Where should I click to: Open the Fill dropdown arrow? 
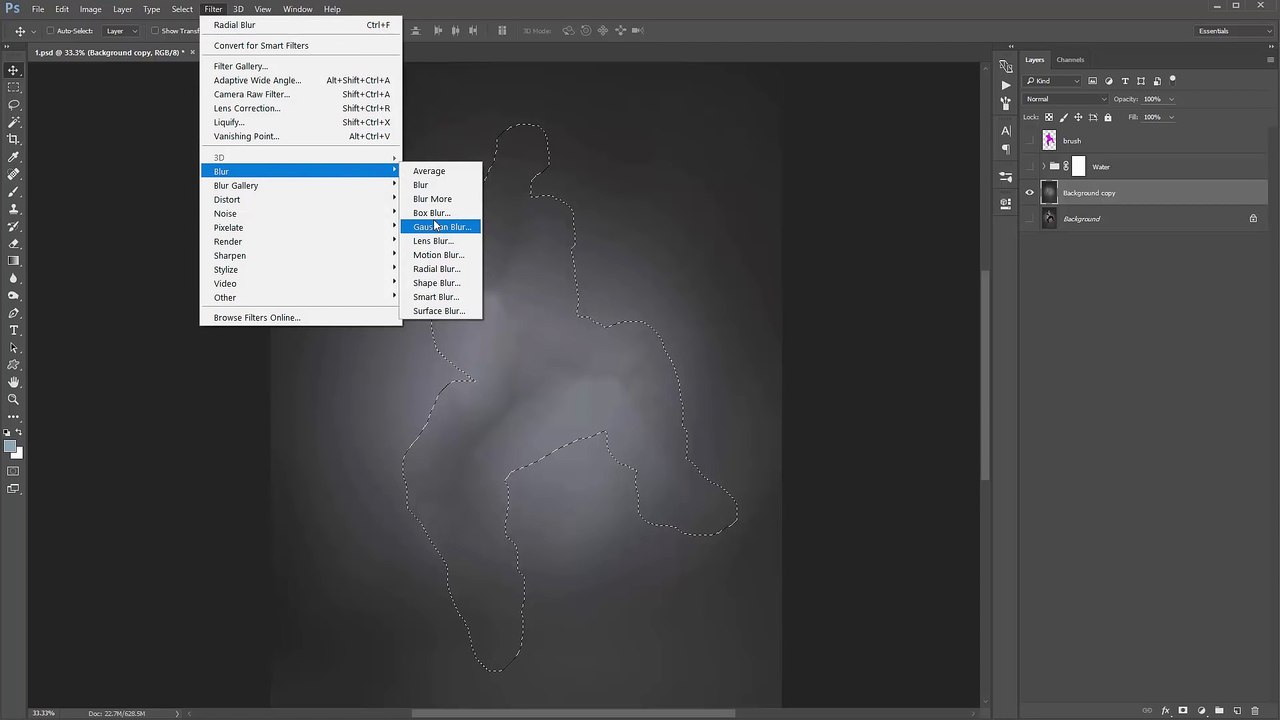[1171, 117]
